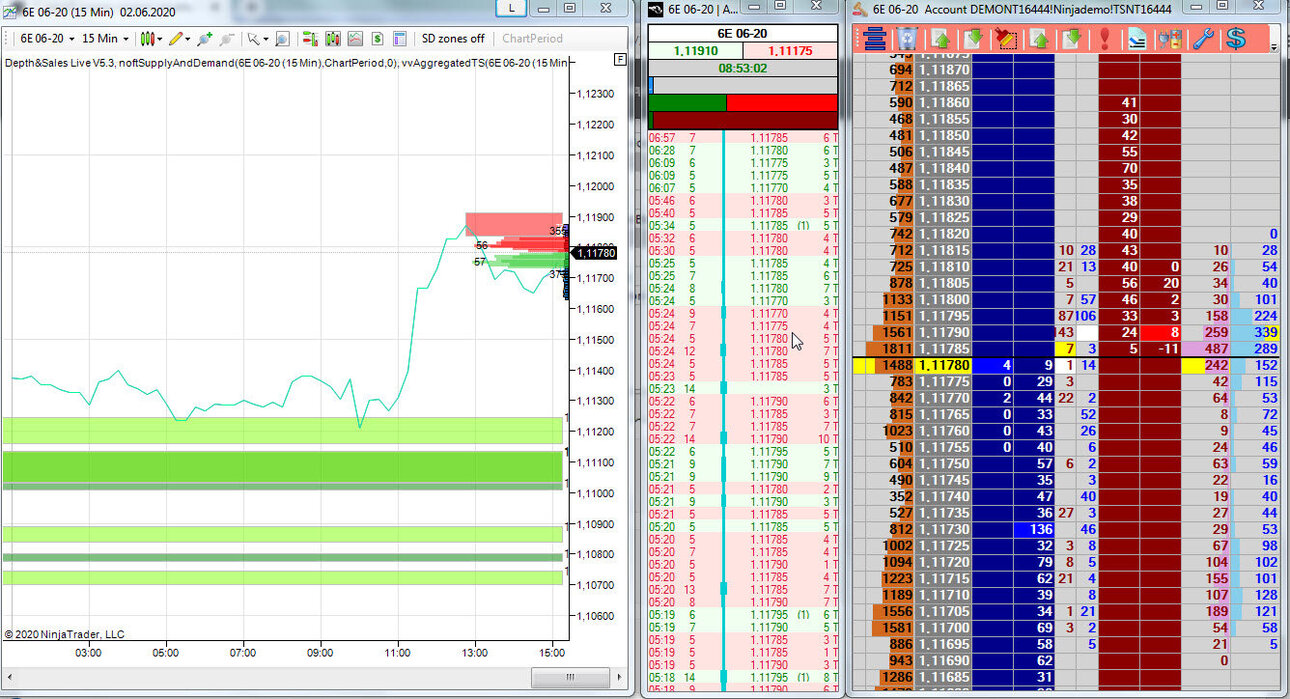Open the 15 Min interval dropdown
Screen dimensions: 1290x699
[x=105, y=39]
